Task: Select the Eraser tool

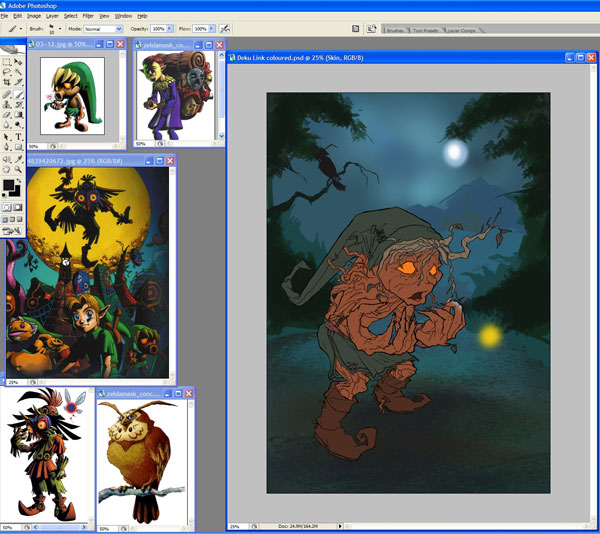Action: click(7, 114)
